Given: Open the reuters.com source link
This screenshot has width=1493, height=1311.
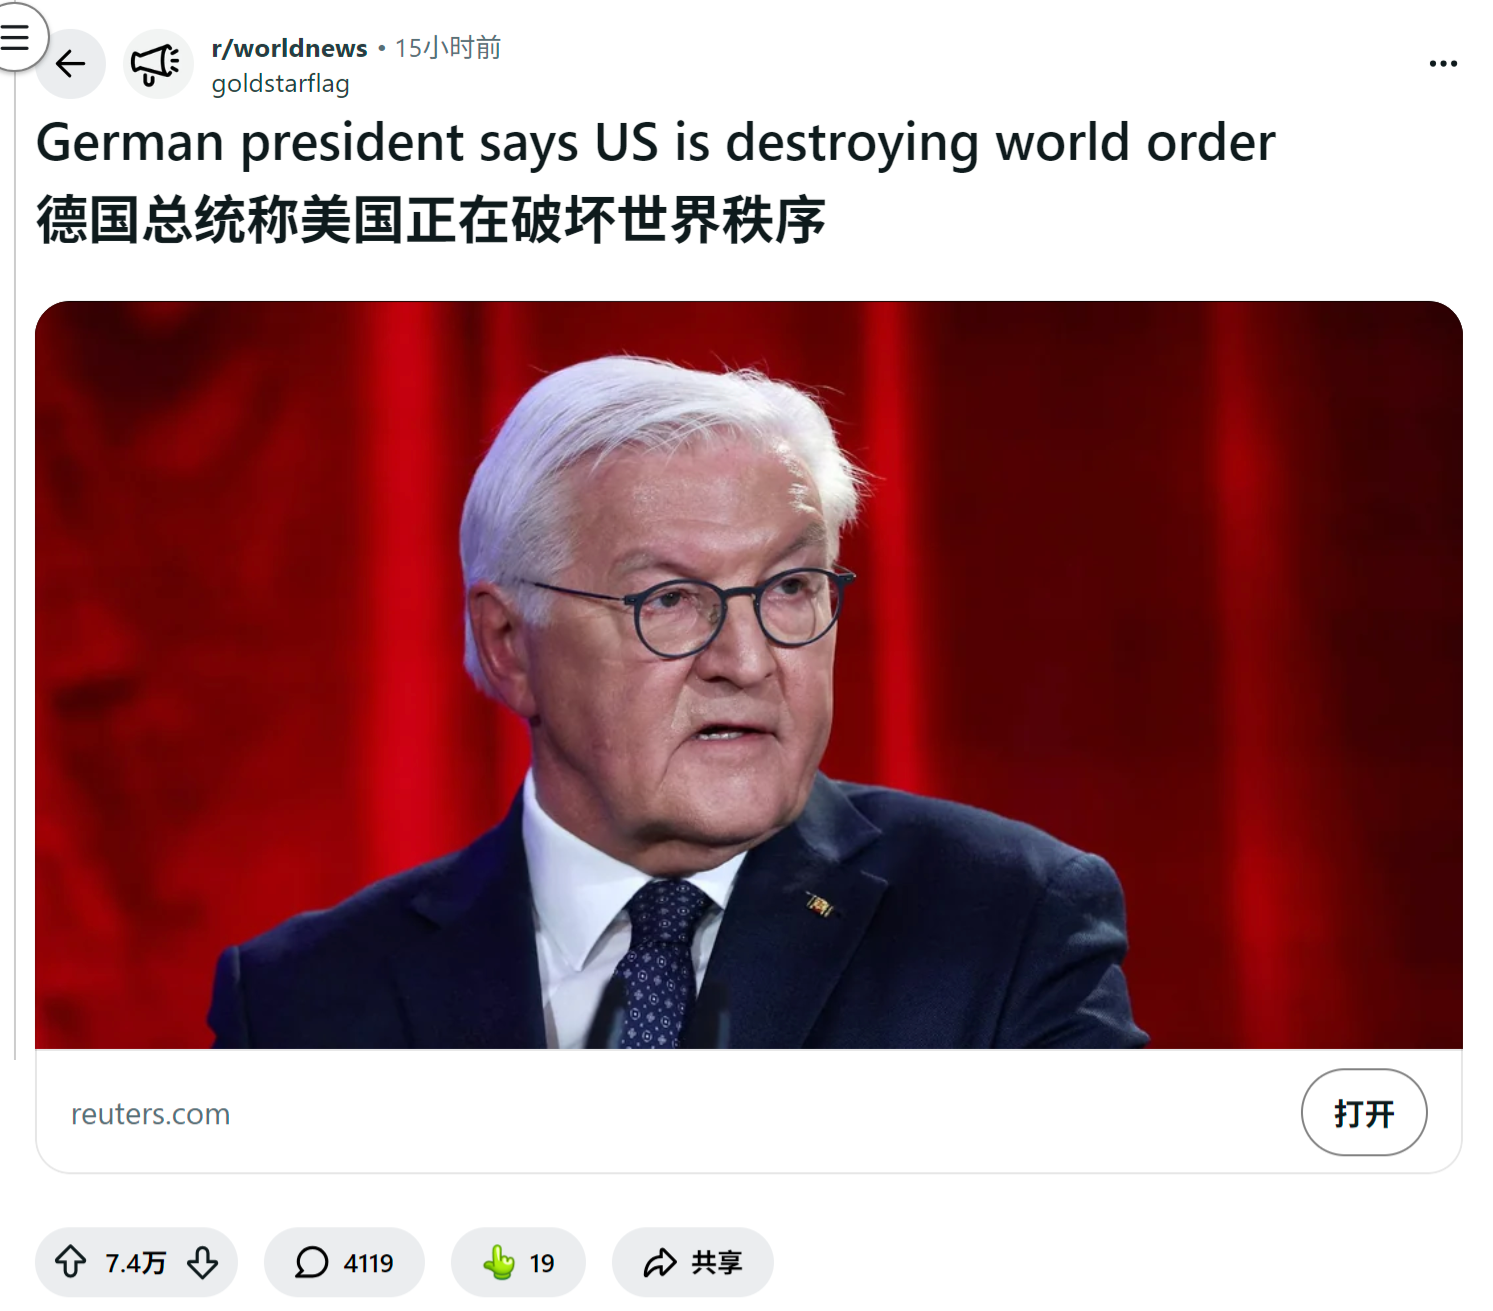Looking at the screenshot, I should (x=150, y=1114).
